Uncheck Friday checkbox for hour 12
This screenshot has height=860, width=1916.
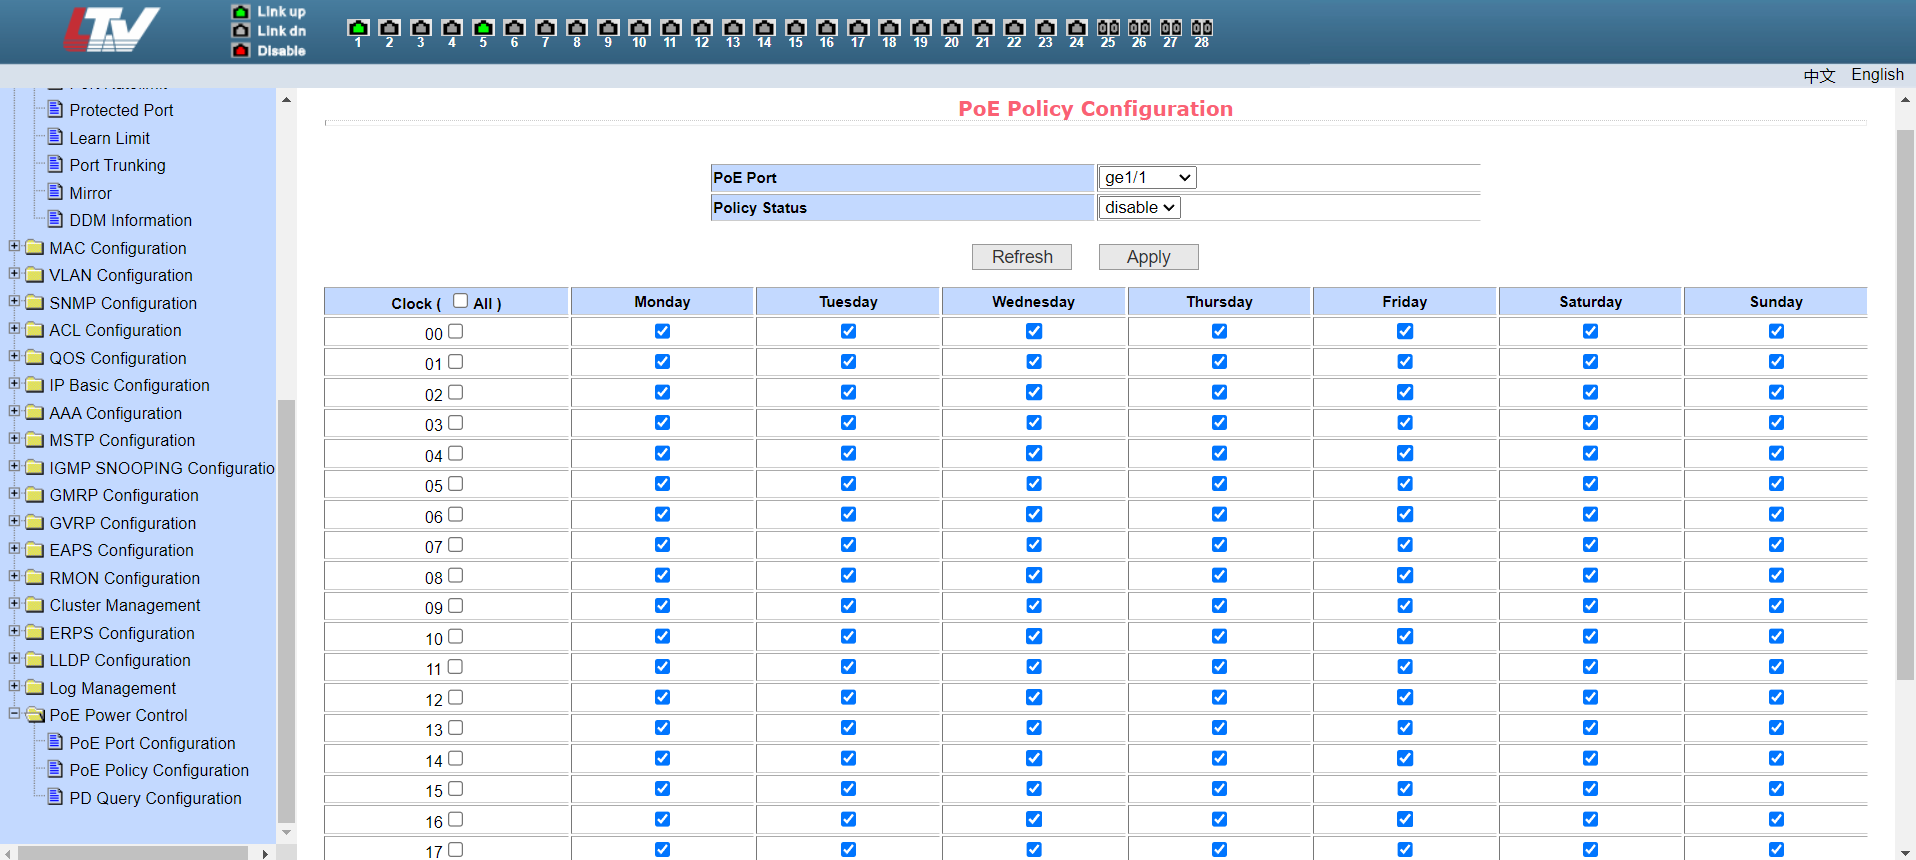click(x=1405, y=697)
